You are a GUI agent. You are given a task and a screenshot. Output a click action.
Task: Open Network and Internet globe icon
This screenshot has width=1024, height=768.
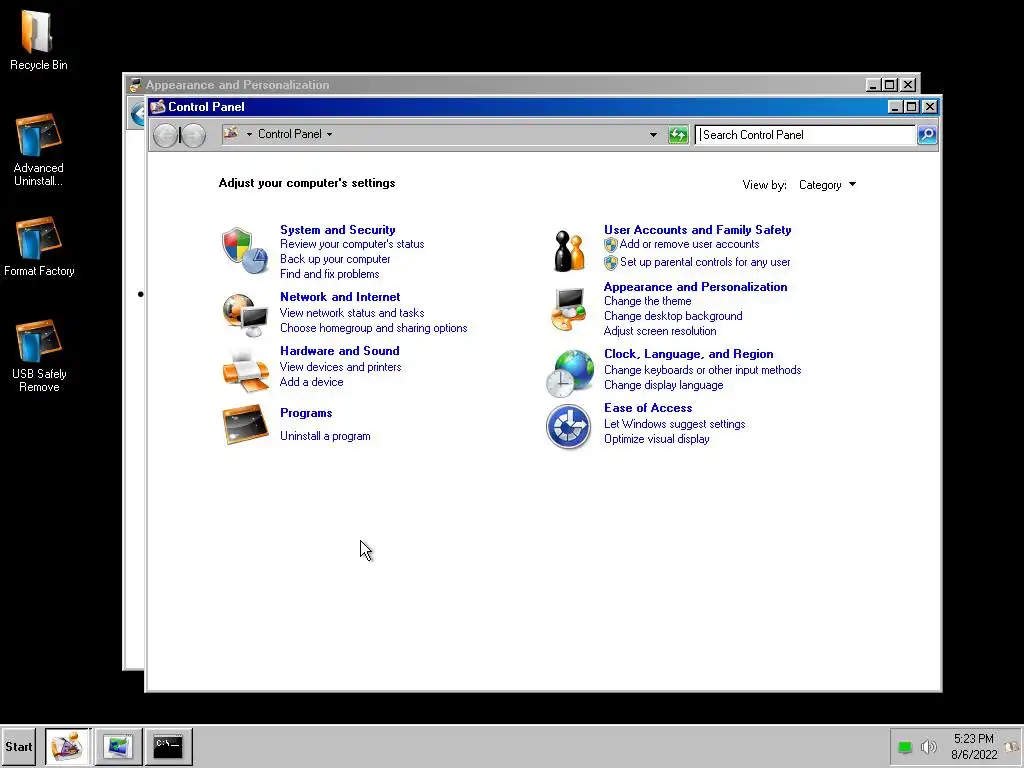point(245,315)
